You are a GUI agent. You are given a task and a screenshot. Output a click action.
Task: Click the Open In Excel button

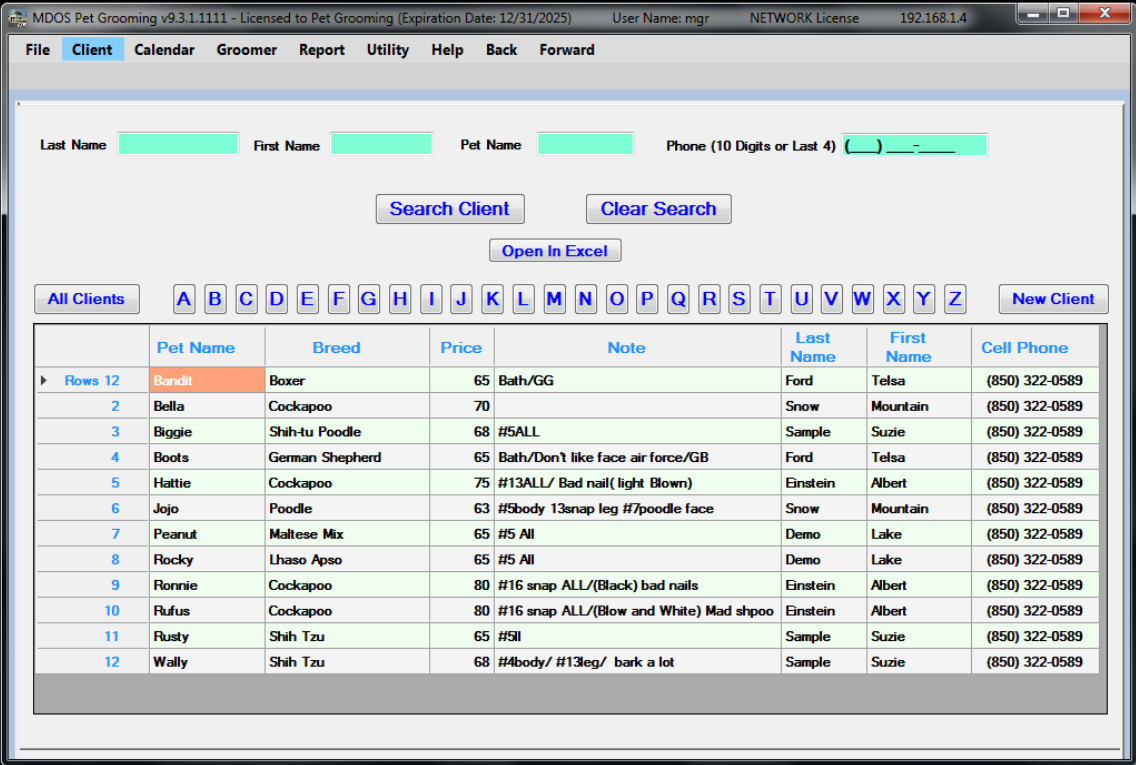[x=555, y=250]
